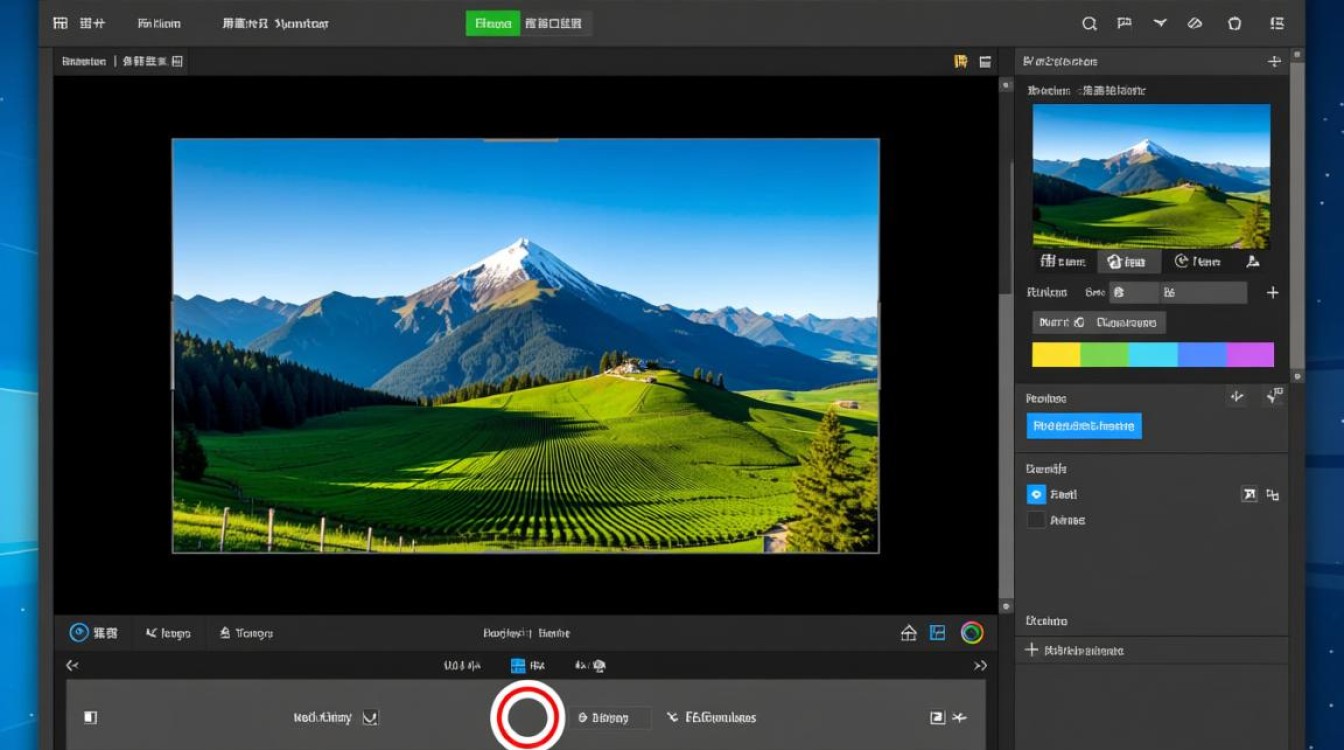The height and width of the screenshot is (750, 1344).
Task: Click the yellow bookmark icon above the canvas
Action: click(961, 62)
